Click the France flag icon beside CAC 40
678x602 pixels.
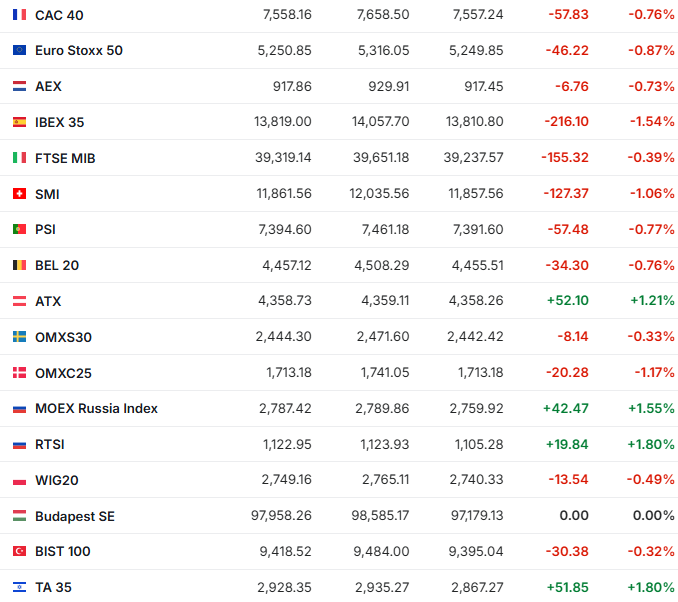pyautogui.click(x=19, y=15)
